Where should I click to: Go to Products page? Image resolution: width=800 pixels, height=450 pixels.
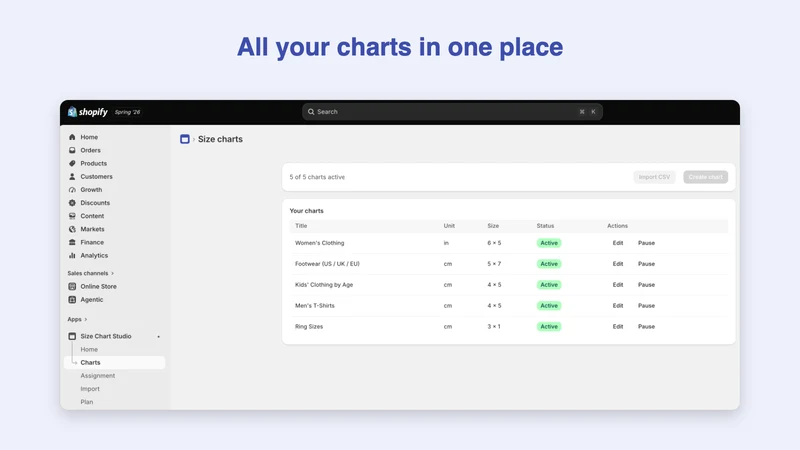point(93,163)
